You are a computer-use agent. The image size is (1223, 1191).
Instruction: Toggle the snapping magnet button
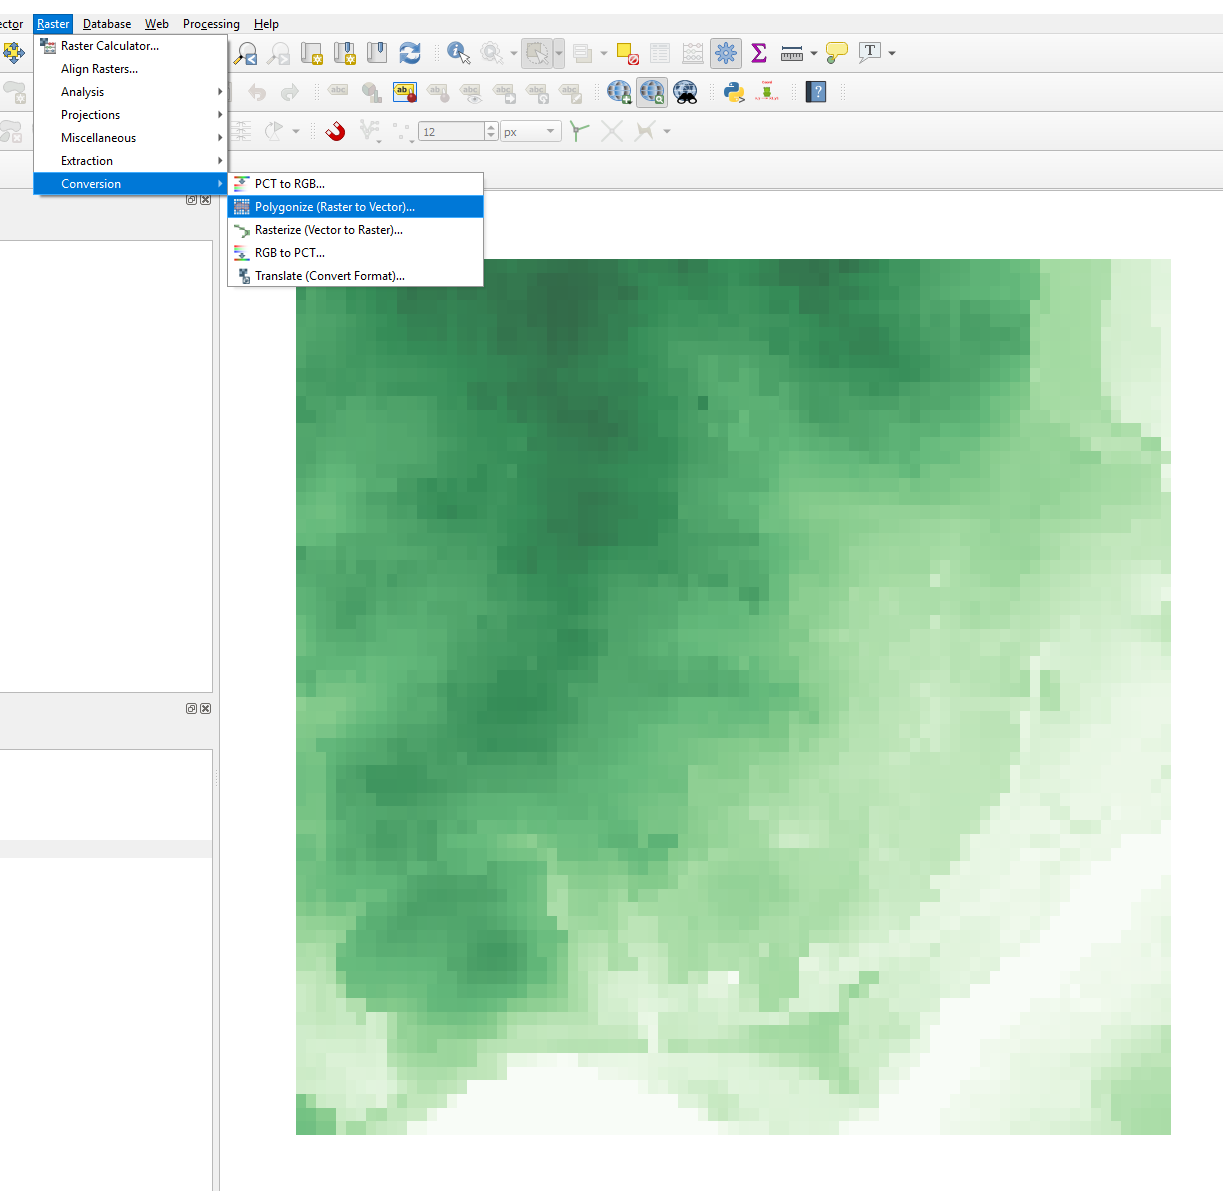(x=335, y=132)
